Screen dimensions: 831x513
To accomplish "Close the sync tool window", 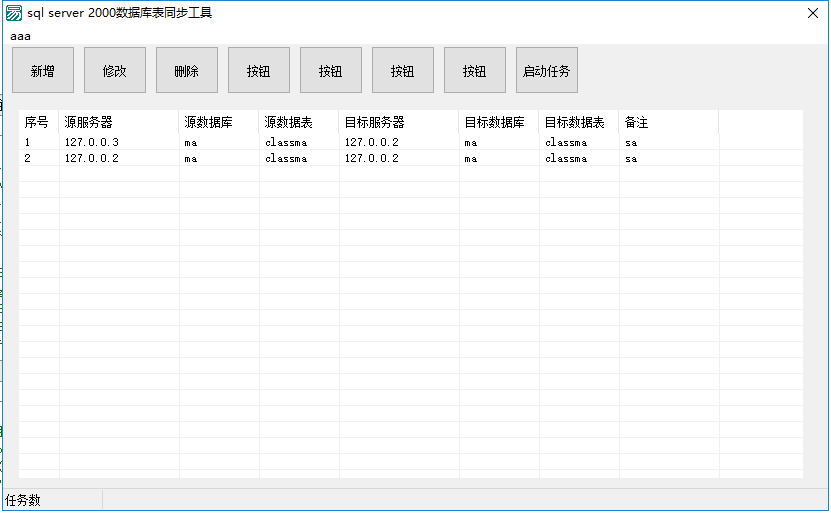I will pyautogui.click(x=813, y=13).
